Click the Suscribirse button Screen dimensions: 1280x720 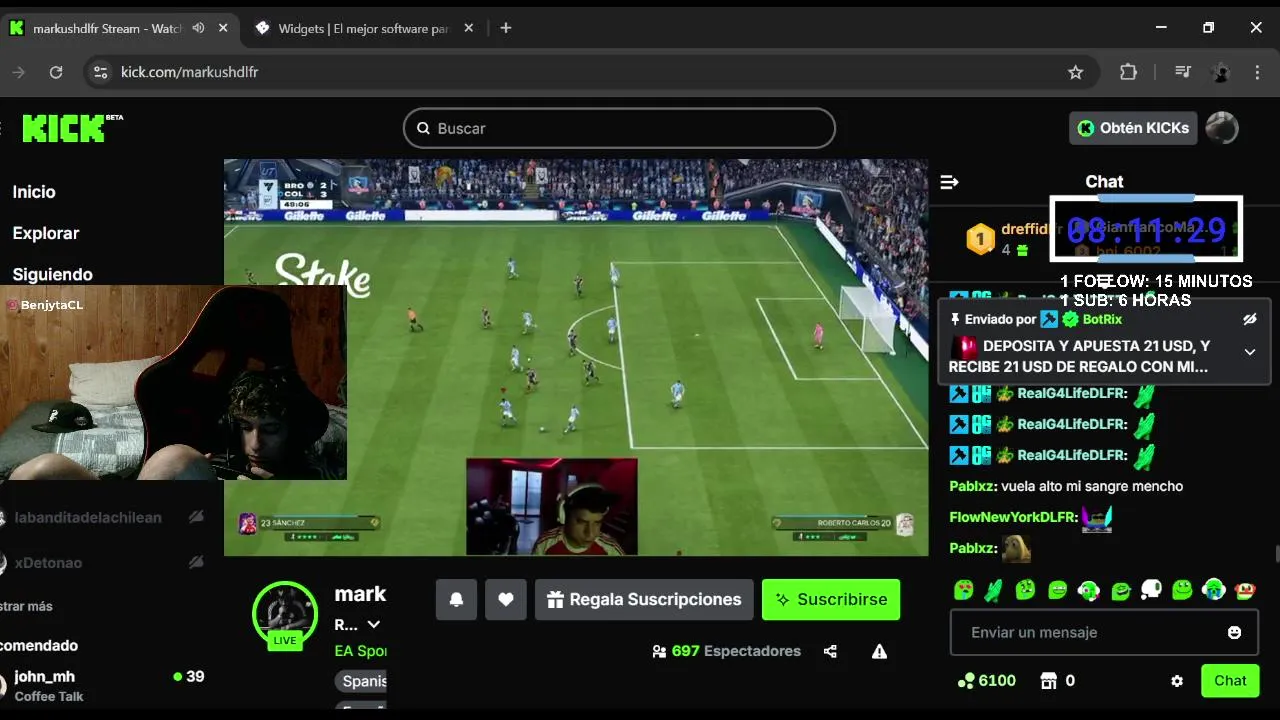pyautogui.click(x=831, y=599)
